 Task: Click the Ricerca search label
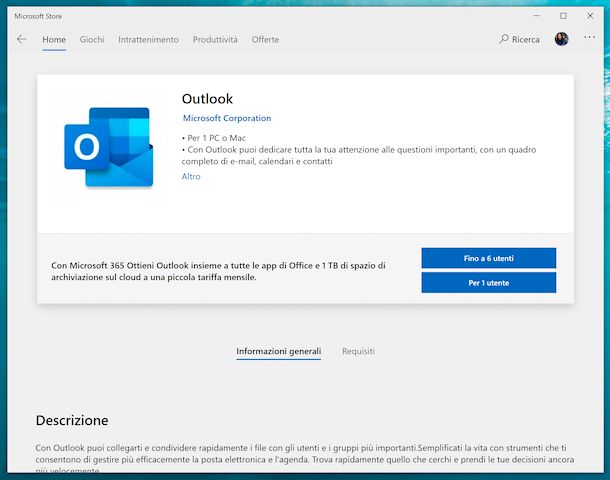[x=526, y=40]
